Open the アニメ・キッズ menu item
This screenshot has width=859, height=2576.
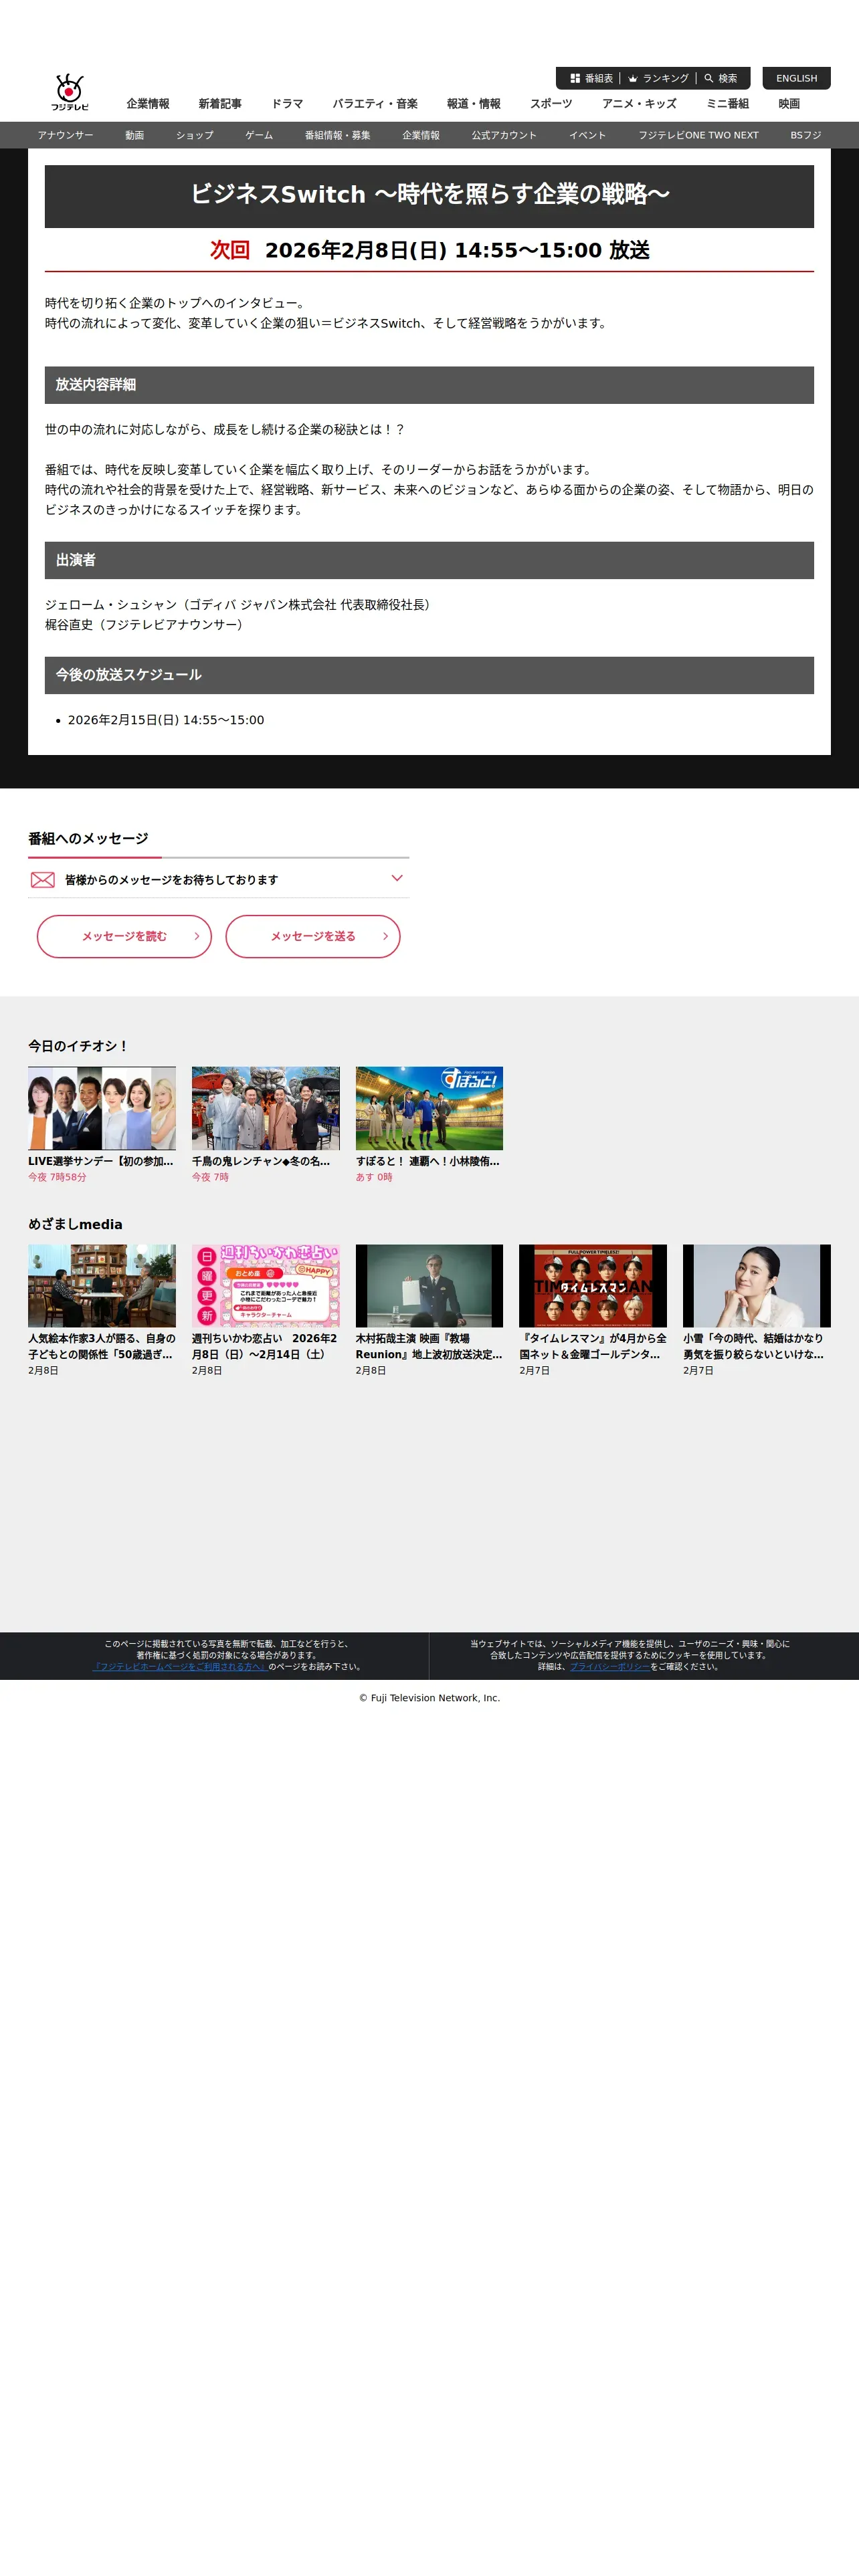(x=639, y=104)
